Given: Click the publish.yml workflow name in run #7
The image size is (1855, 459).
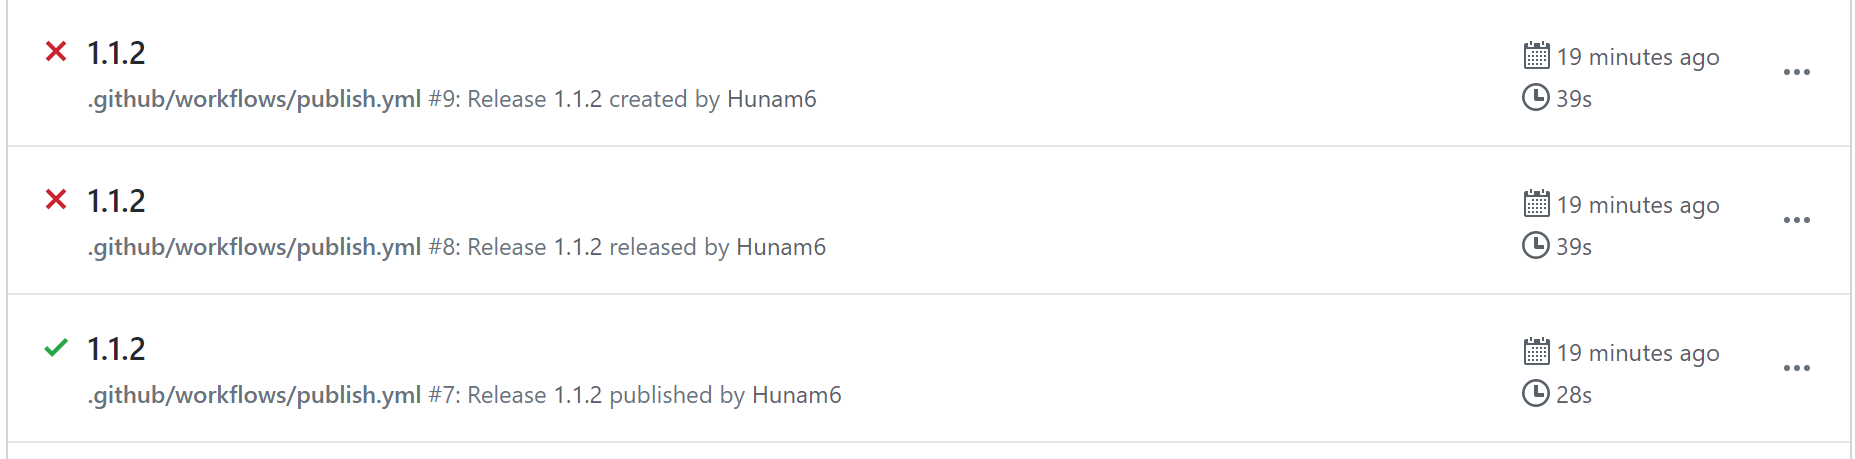Looking at the screenshot, I should click(254, 395).
